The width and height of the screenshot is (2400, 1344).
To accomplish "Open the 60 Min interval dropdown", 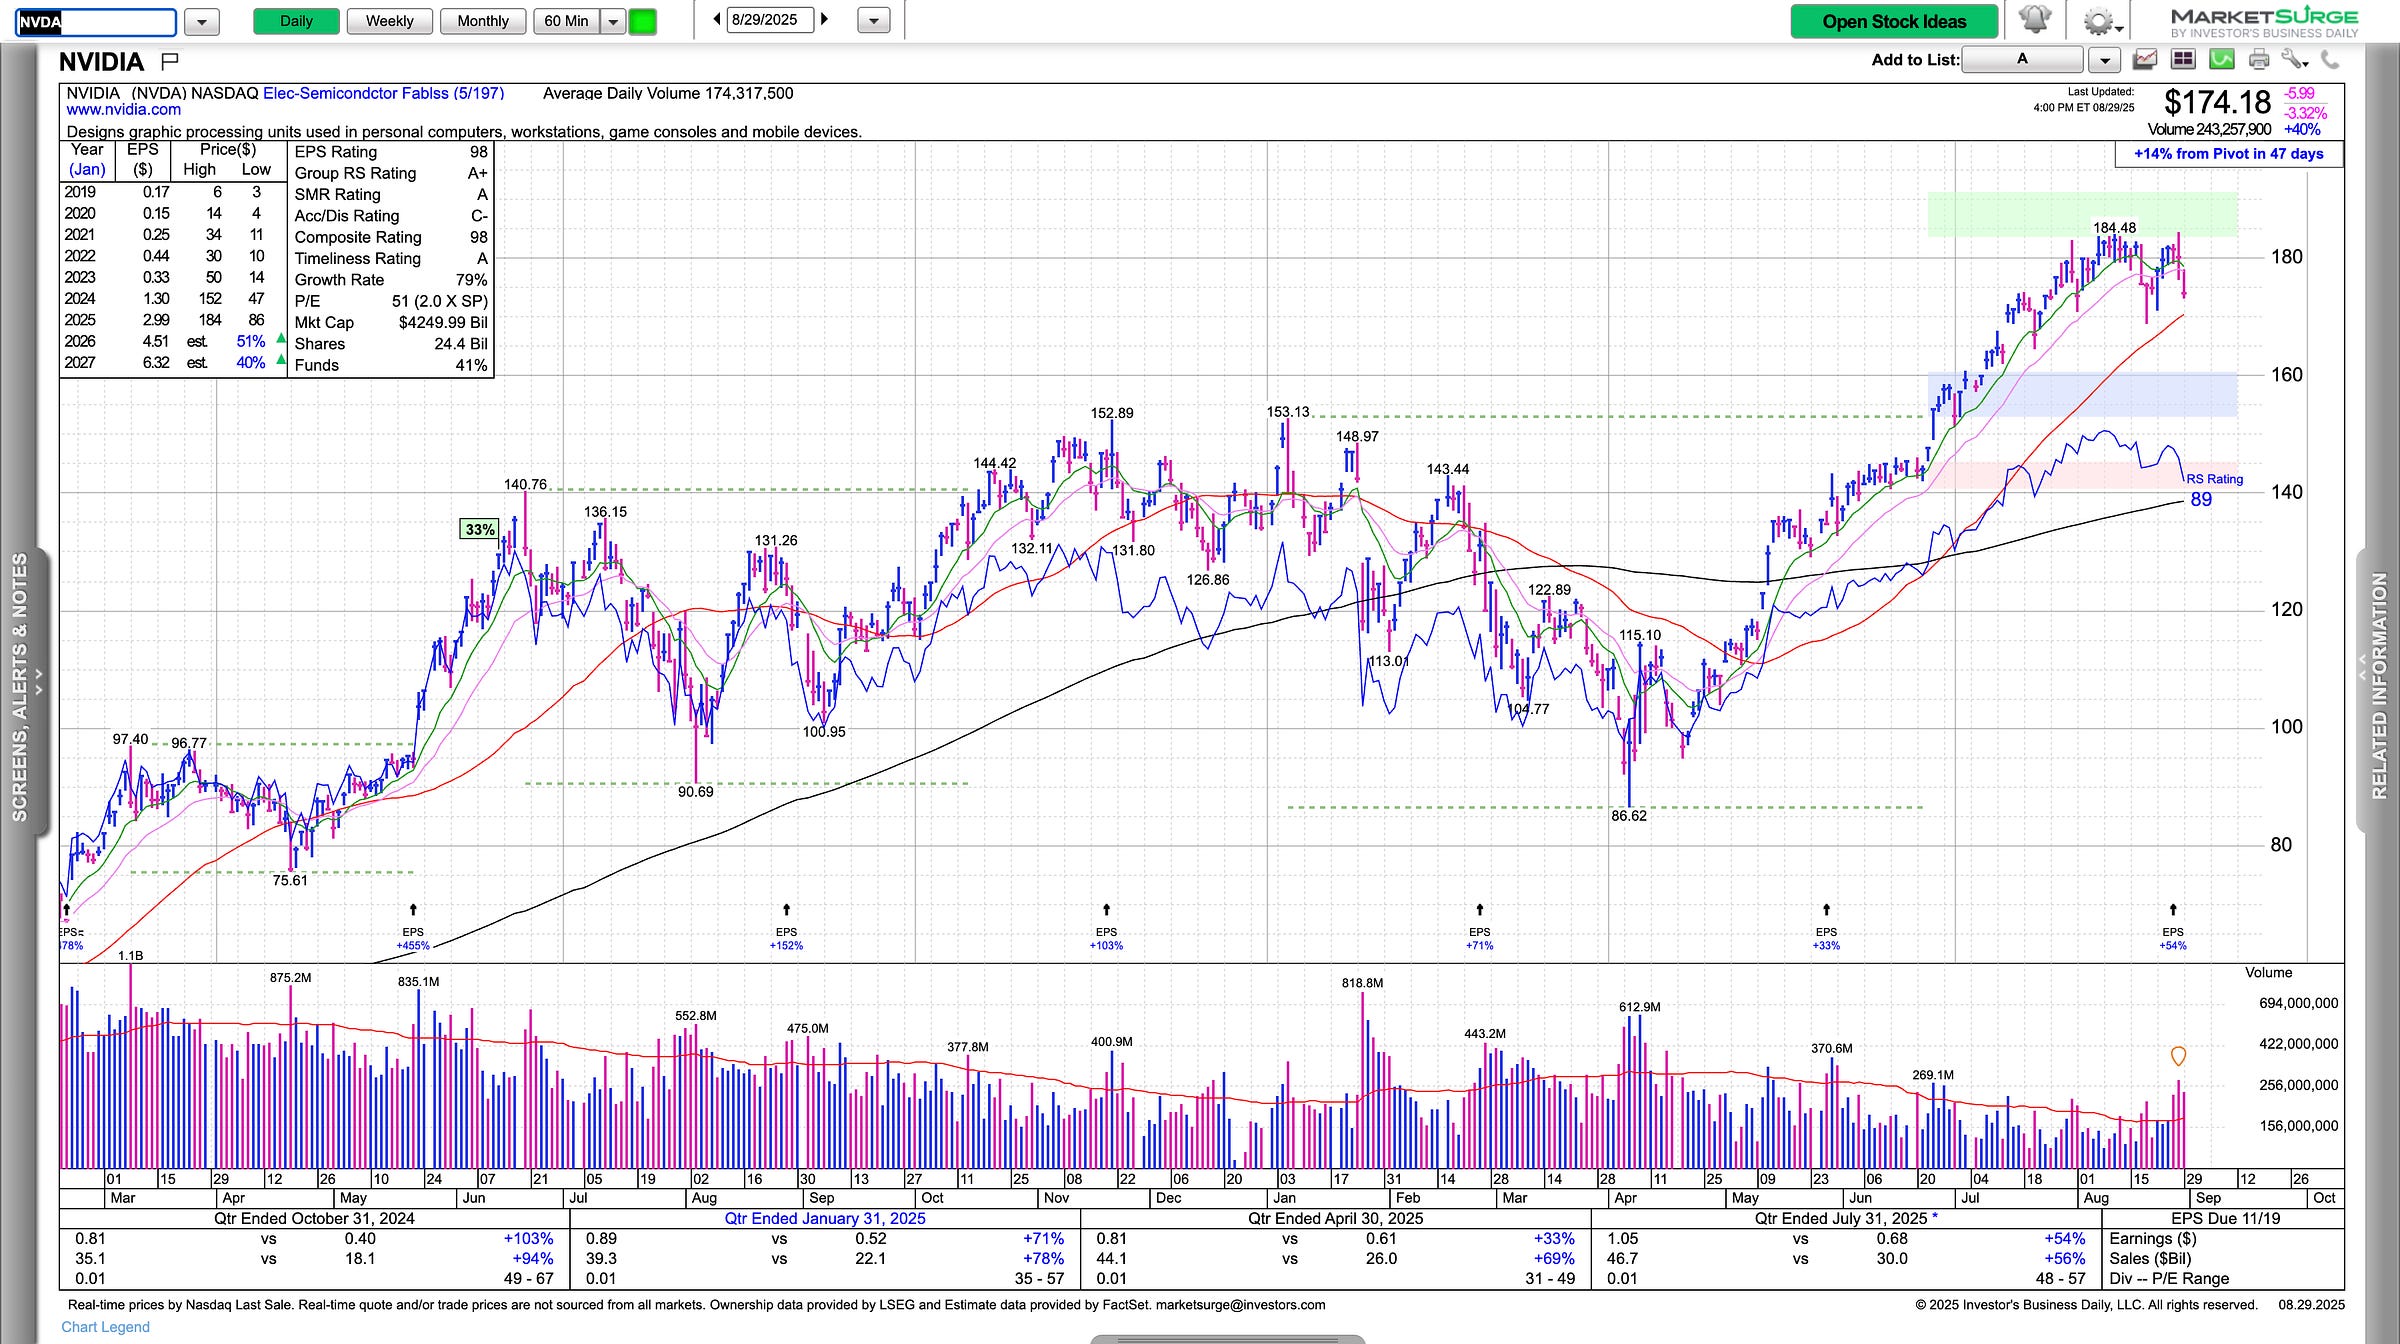I will [613, 21].
